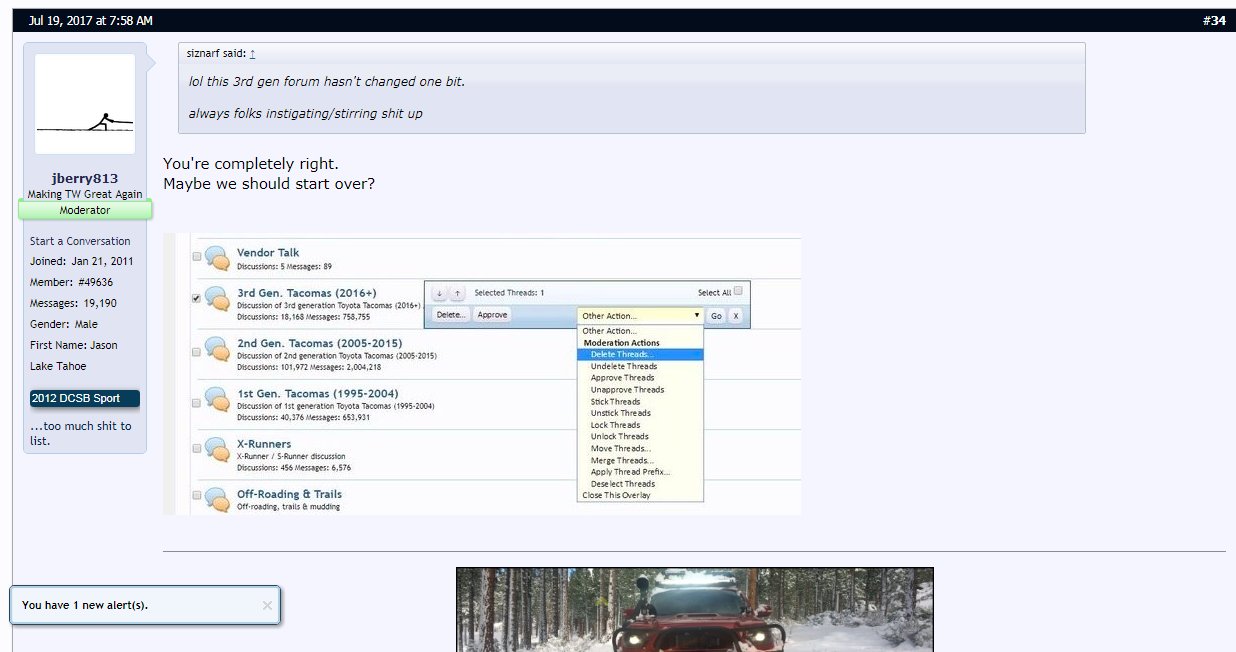This screenshot has width=1236, height=652.
Task: Choose Unstick Threads option
Action: pyautogui.click(x=620, y=413)
